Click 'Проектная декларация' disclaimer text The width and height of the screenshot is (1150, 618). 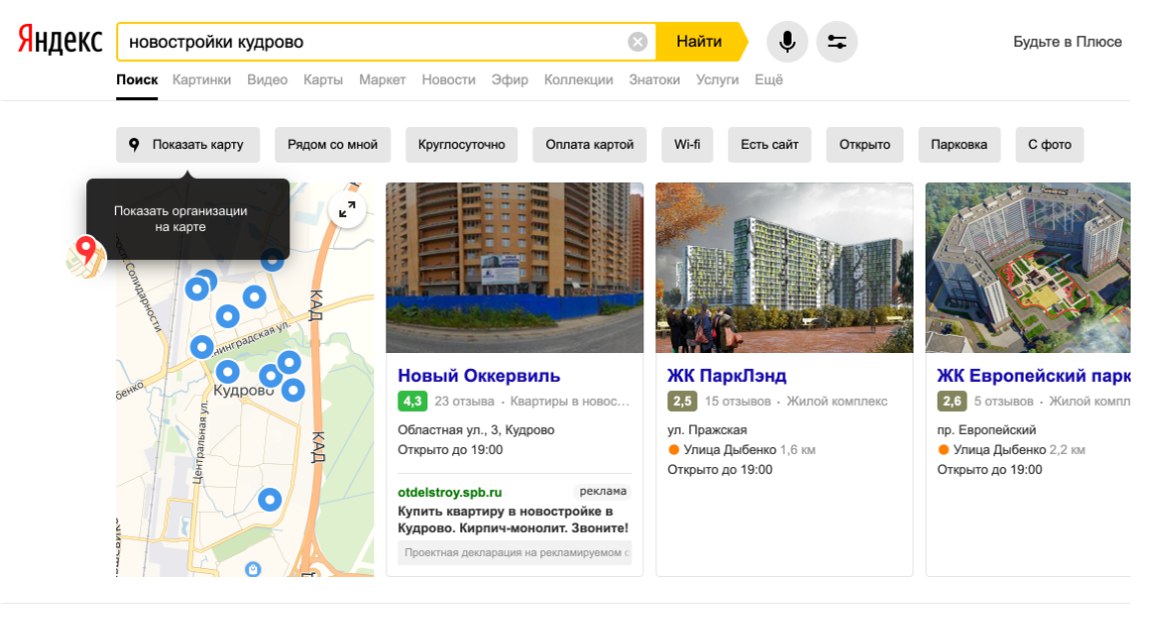(515, 552)
